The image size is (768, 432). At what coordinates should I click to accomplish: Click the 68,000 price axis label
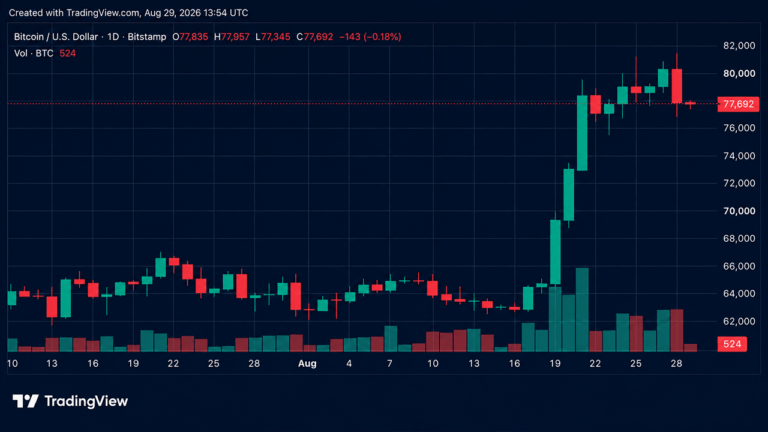click(x=739, y=239)
